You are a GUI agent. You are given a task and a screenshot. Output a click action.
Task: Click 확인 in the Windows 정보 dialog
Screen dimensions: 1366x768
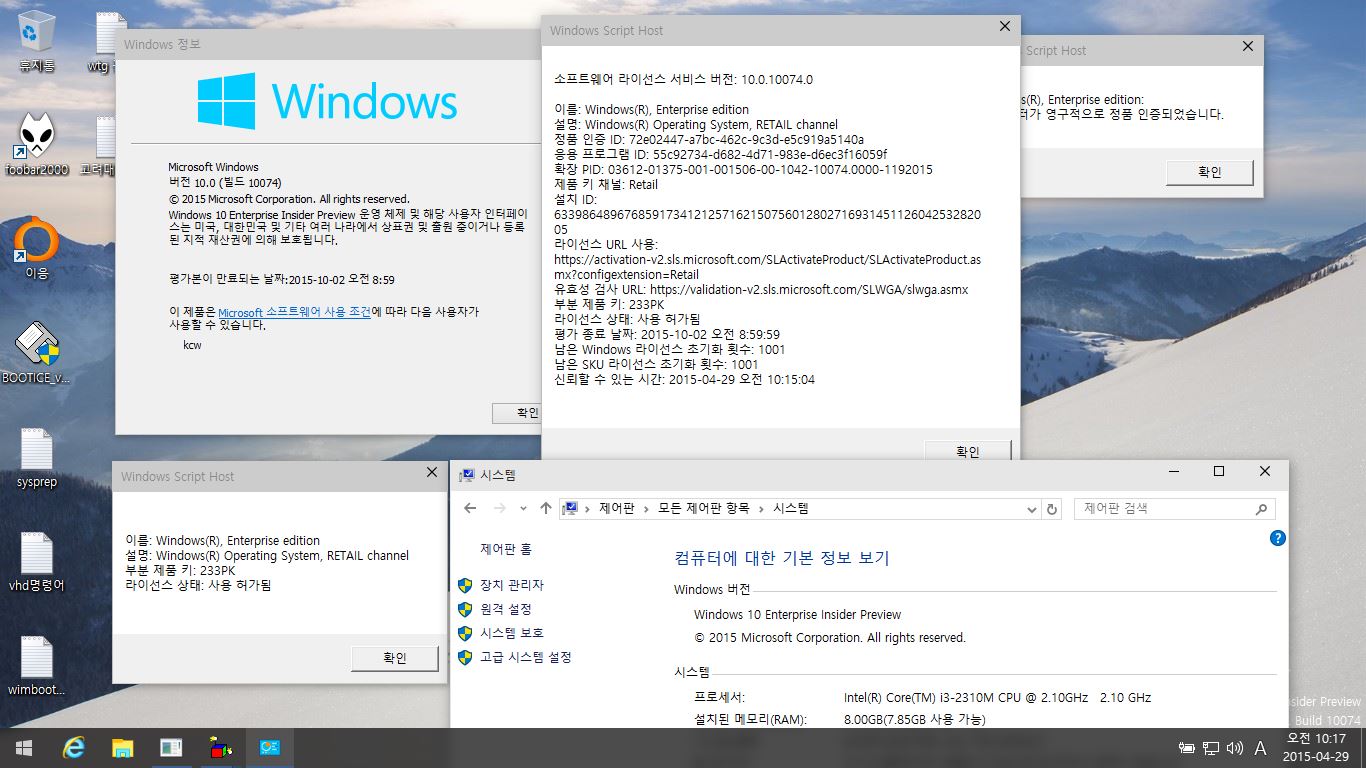point(519,413)
